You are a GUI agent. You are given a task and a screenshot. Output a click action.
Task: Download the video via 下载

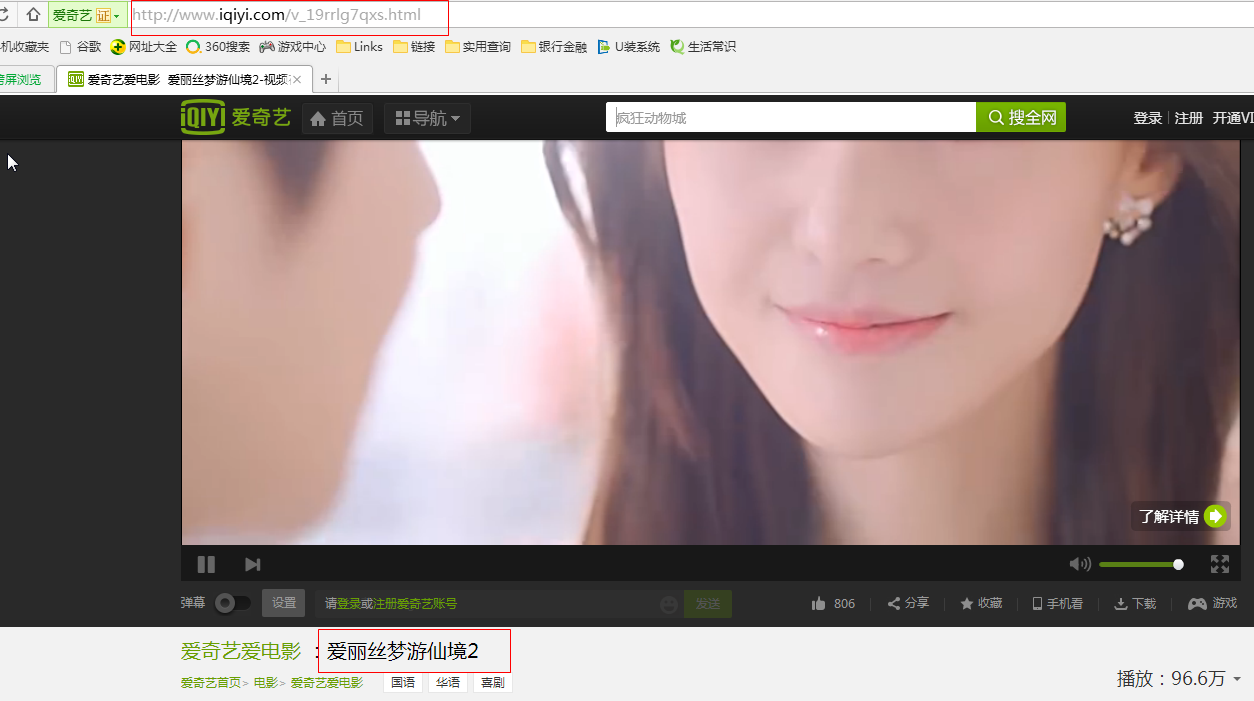[x=1135, y=603]
